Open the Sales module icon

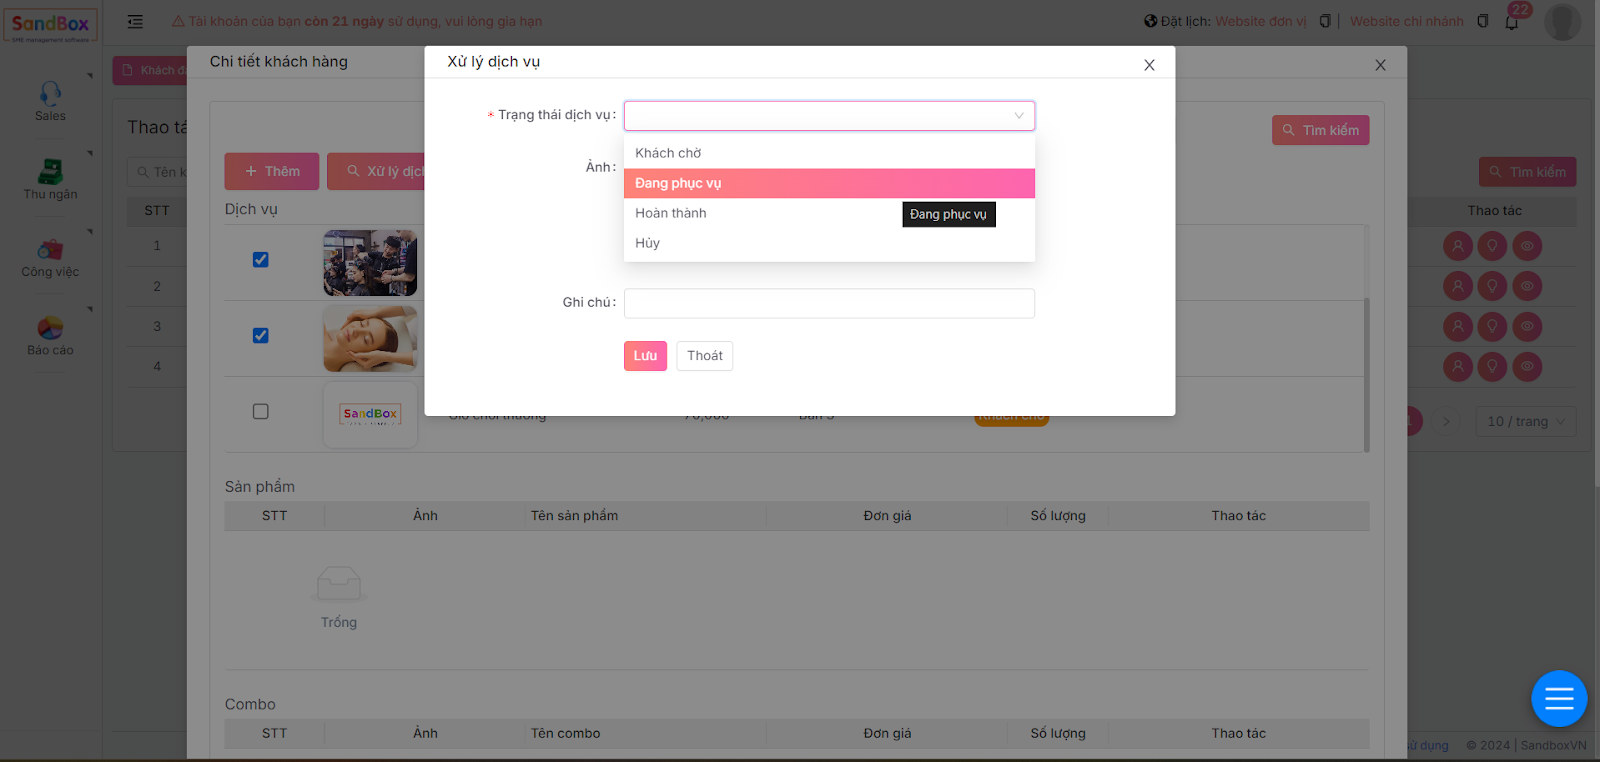[x=50, y=95]
